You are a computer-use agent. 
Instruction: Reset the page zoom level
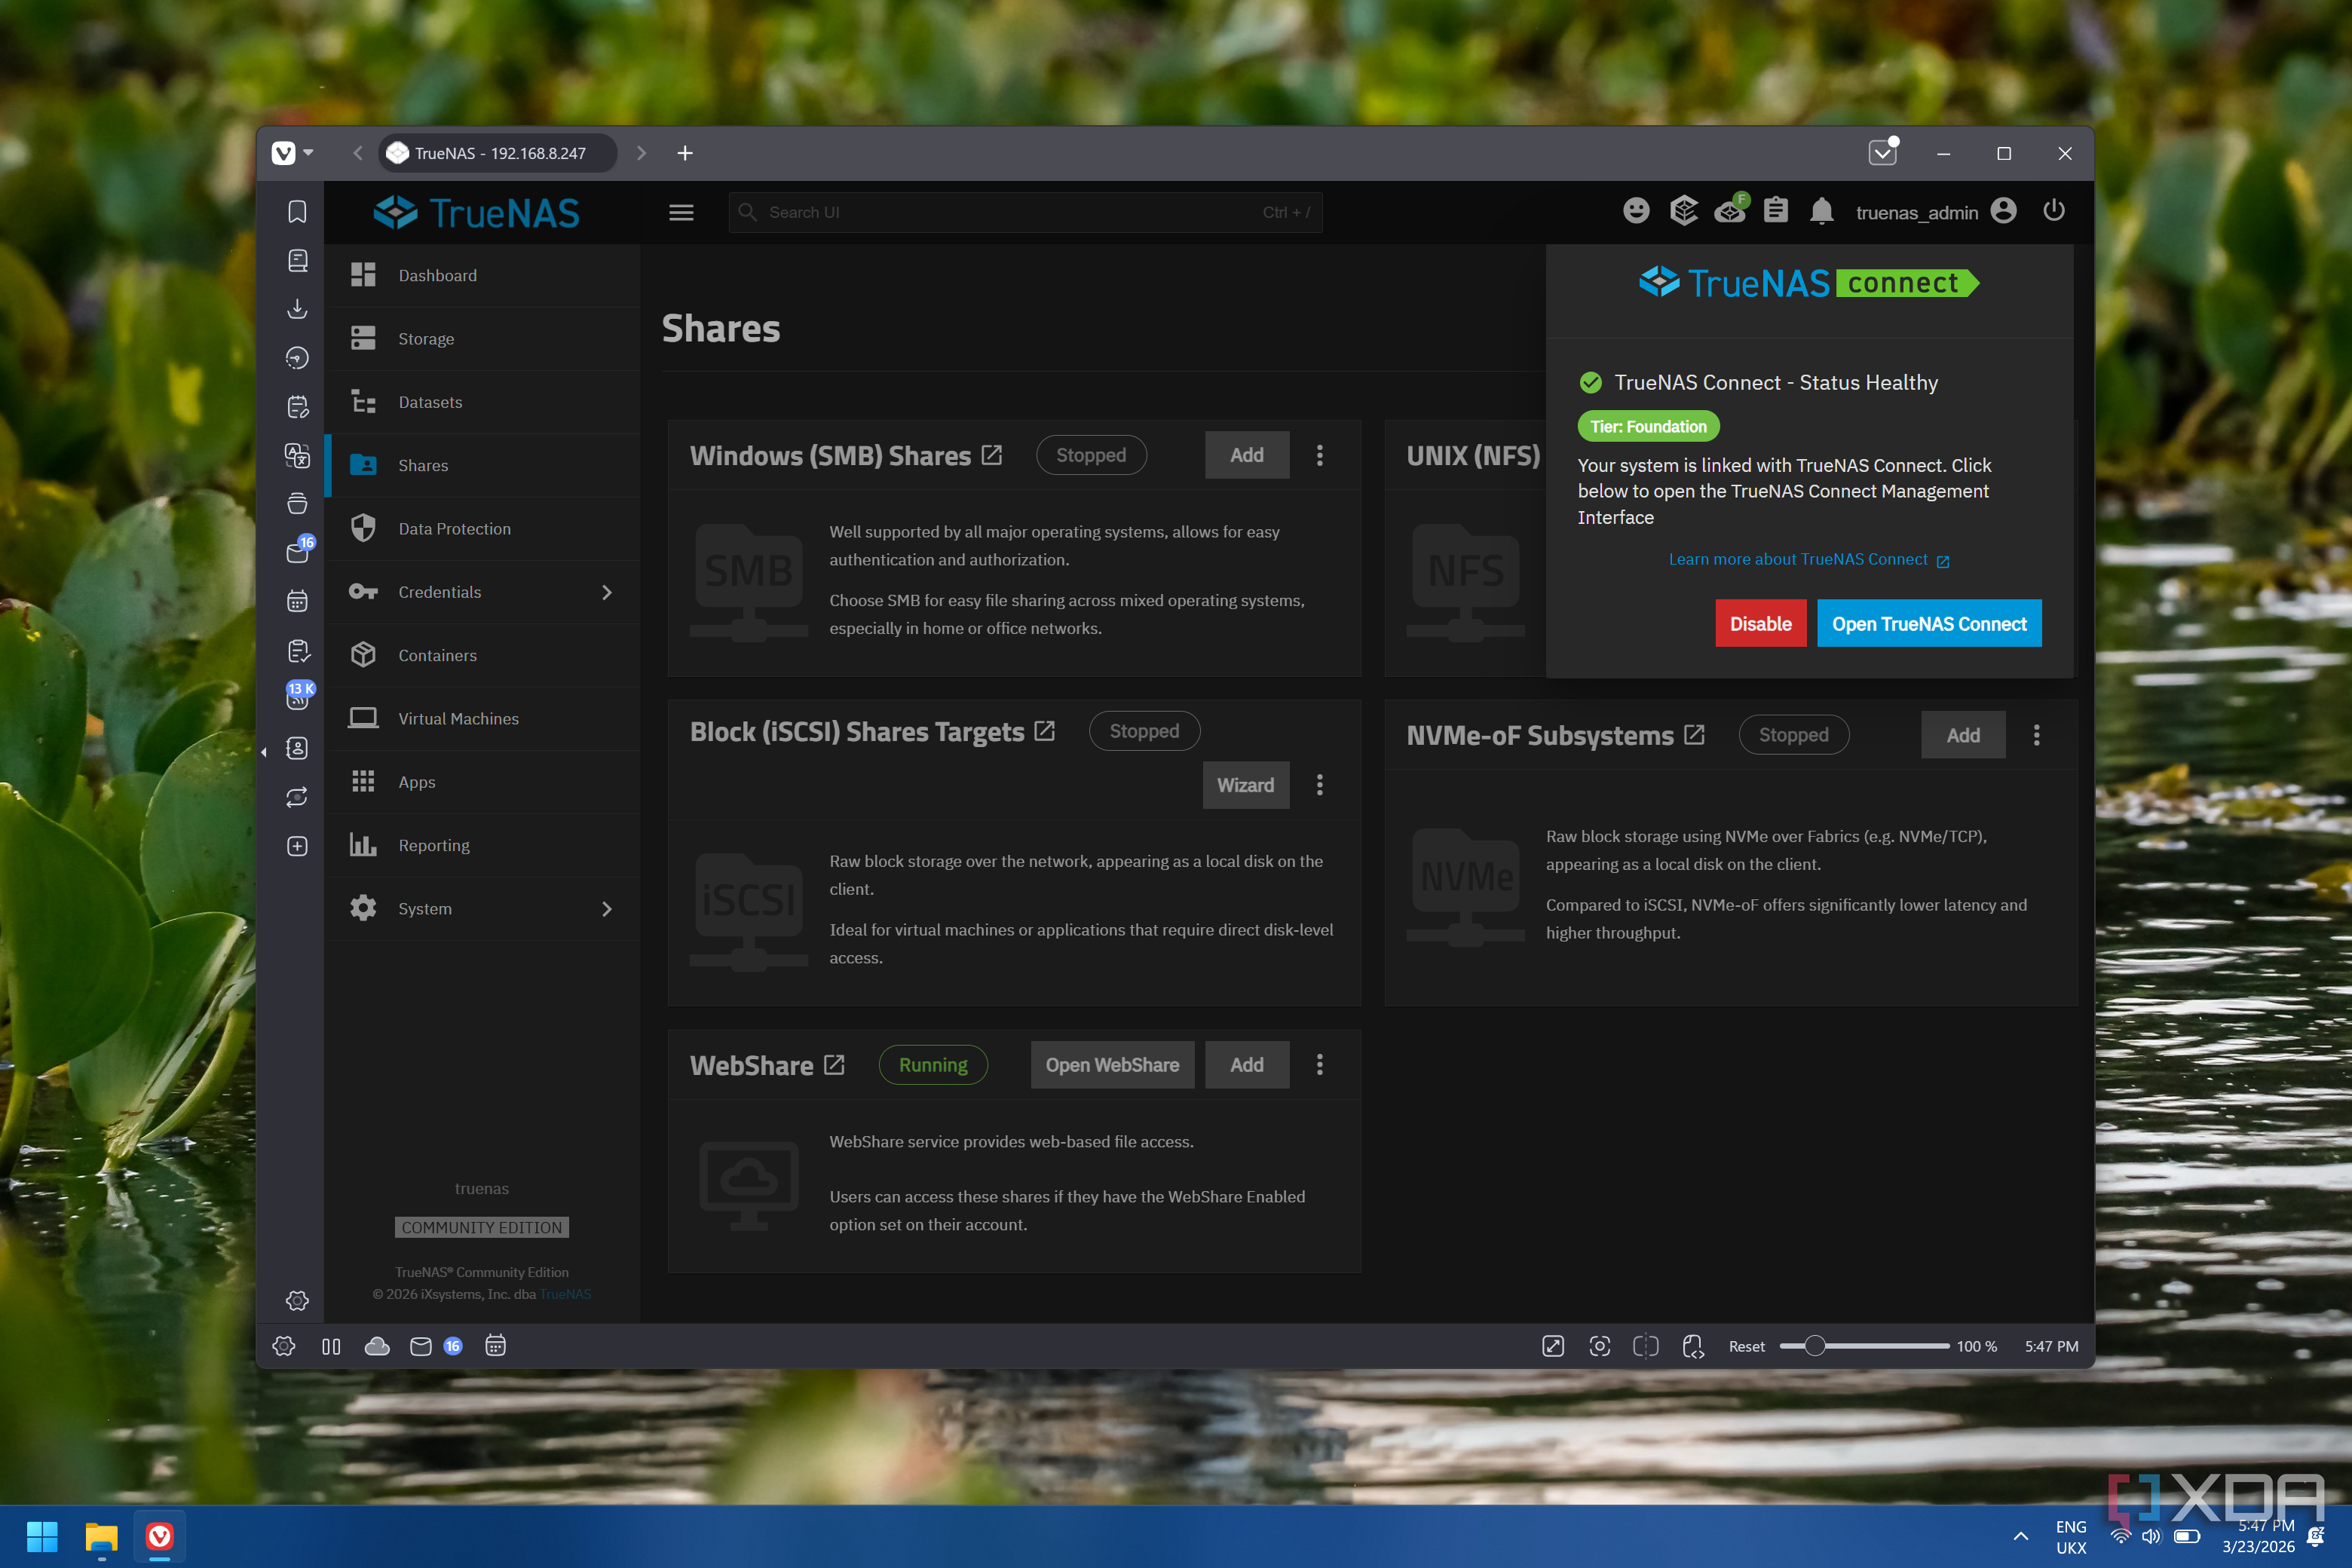point(1747,1346)
